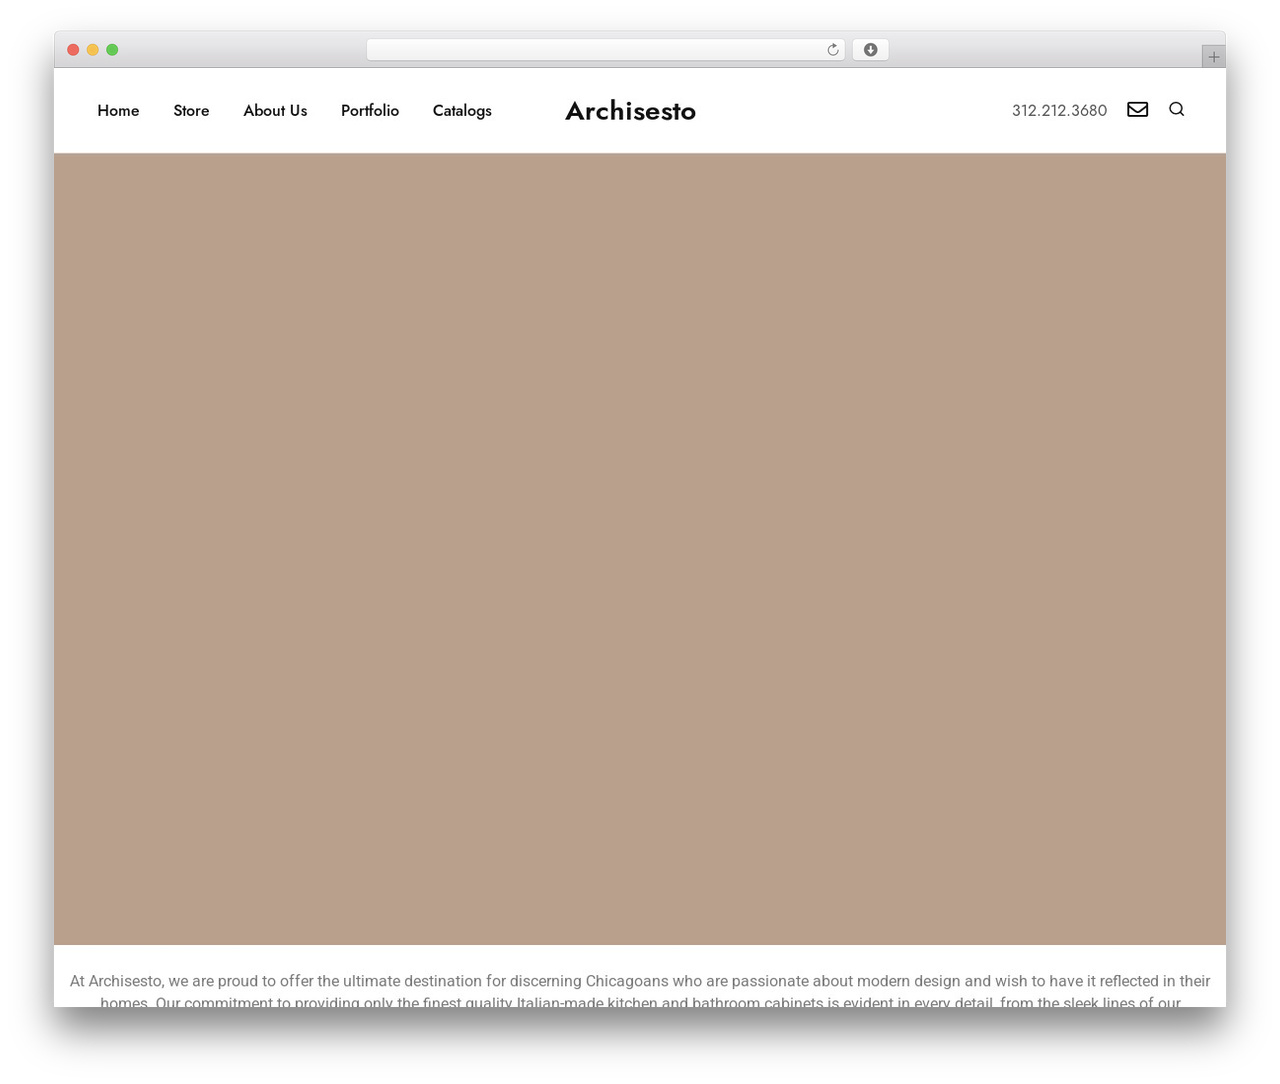Open the Catalogs menu item
1280x1084 pixels.
tap(462, 111)
